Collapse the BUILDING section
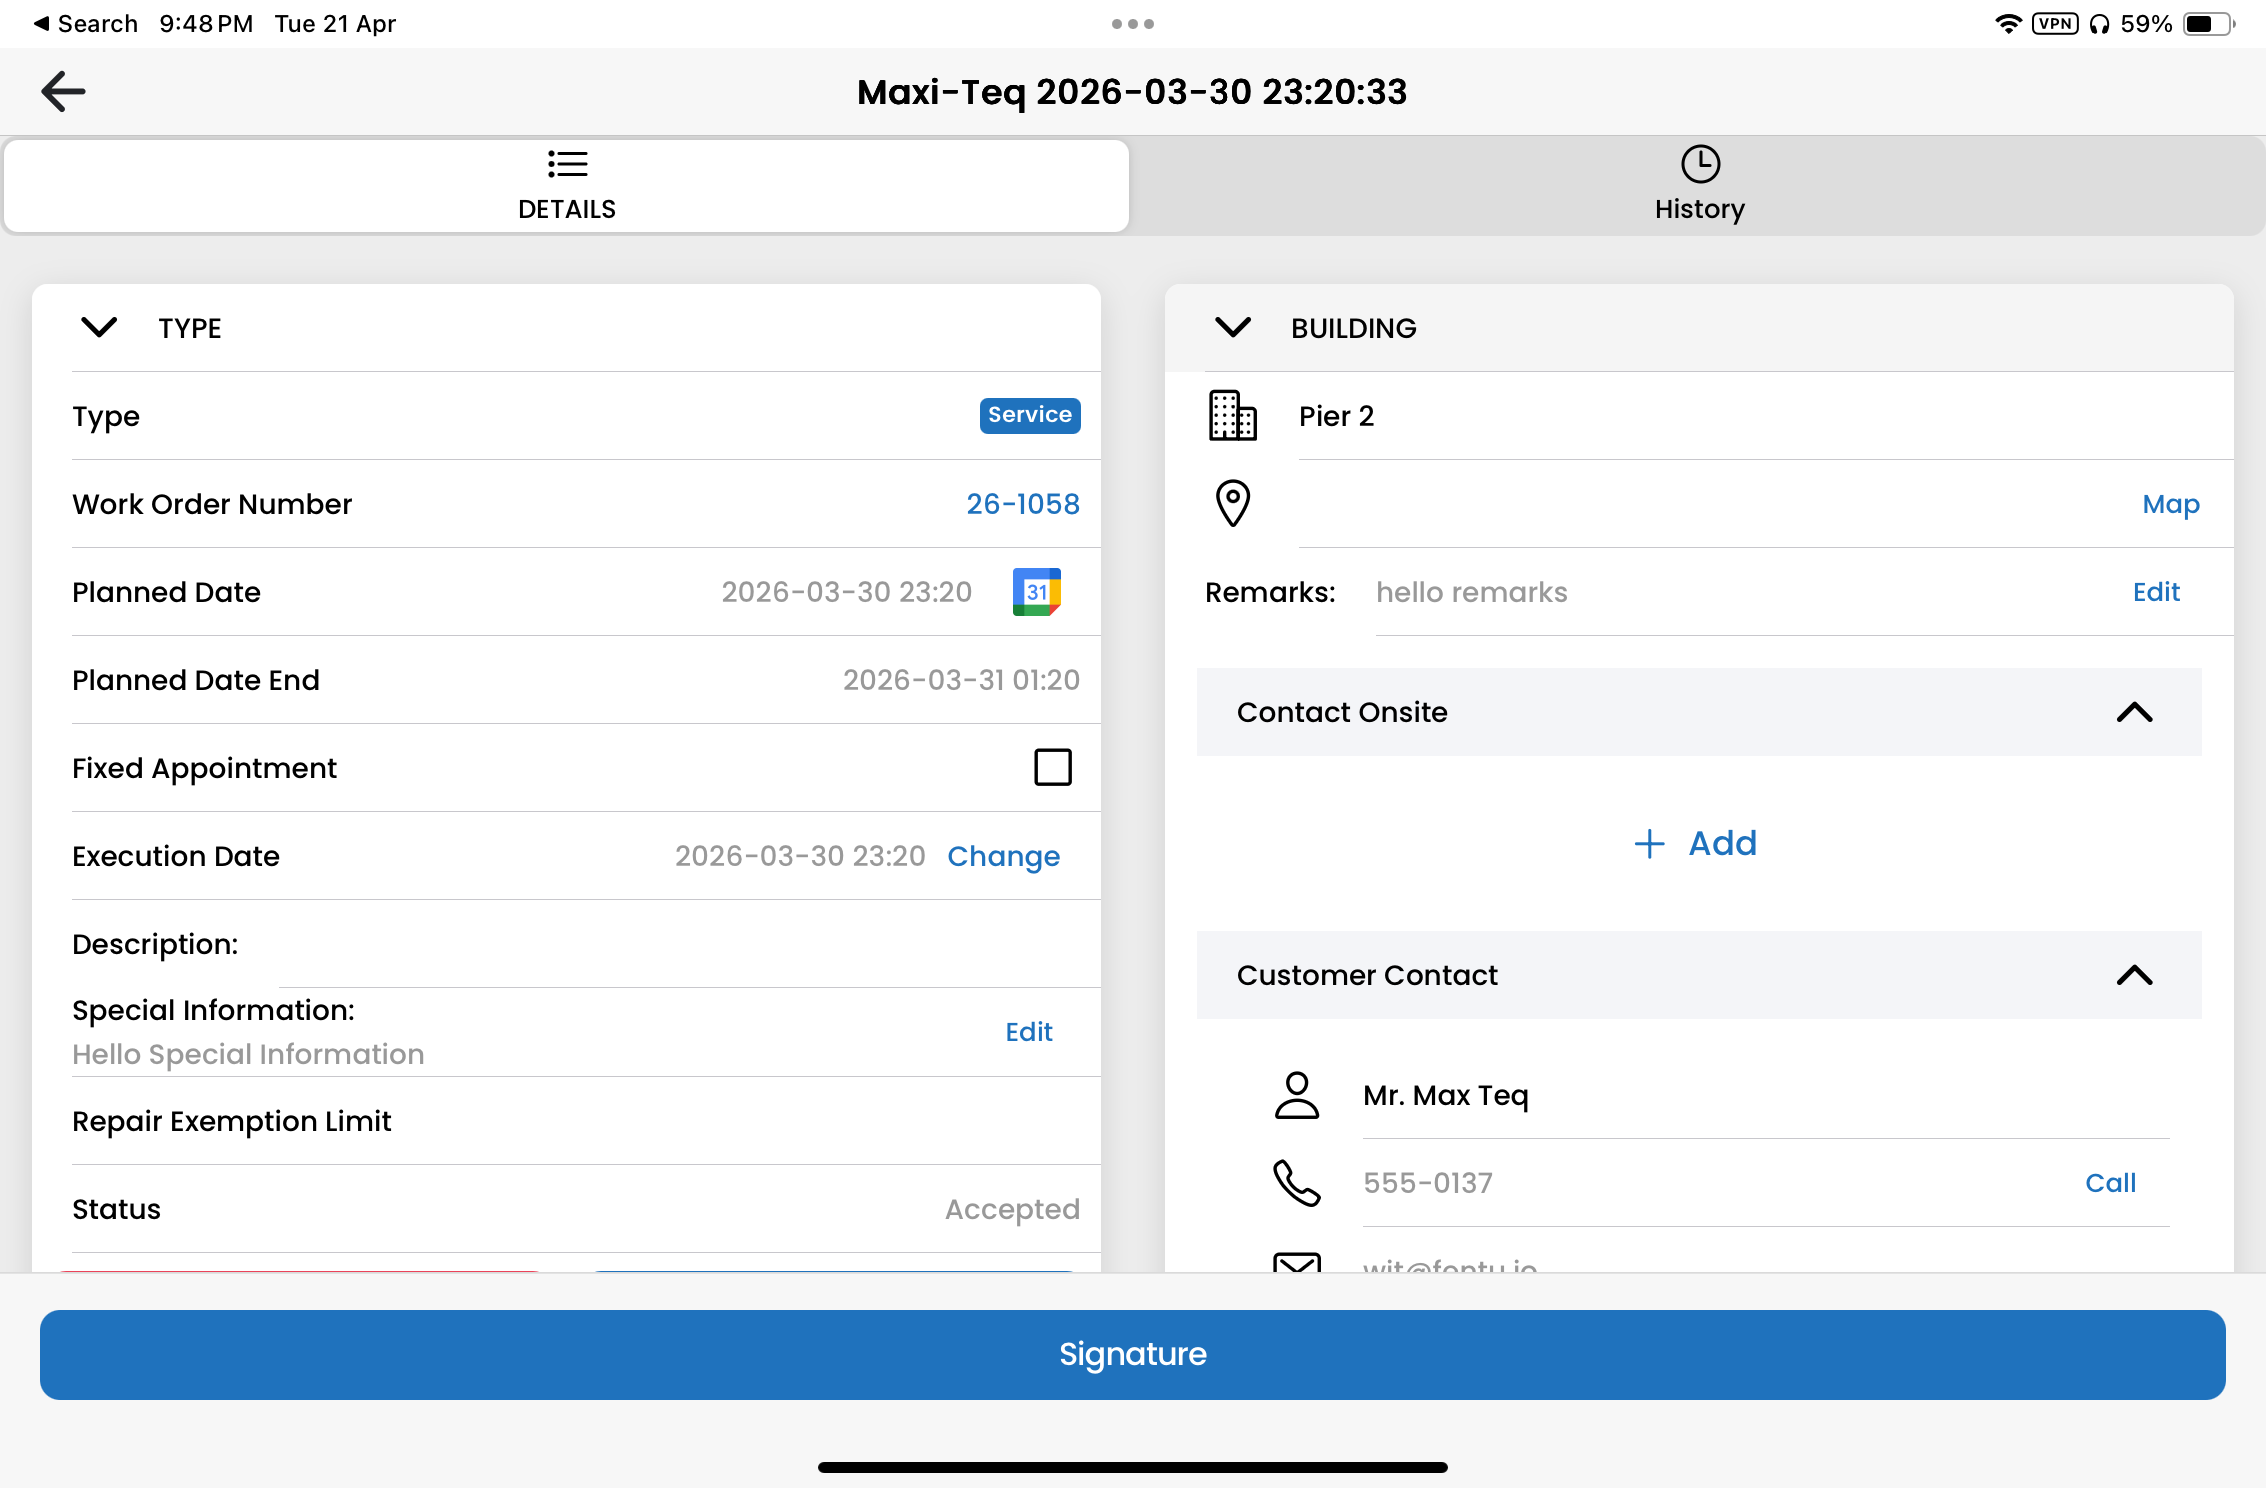Viewport: 2266px width, 1488px height. 1232,328
